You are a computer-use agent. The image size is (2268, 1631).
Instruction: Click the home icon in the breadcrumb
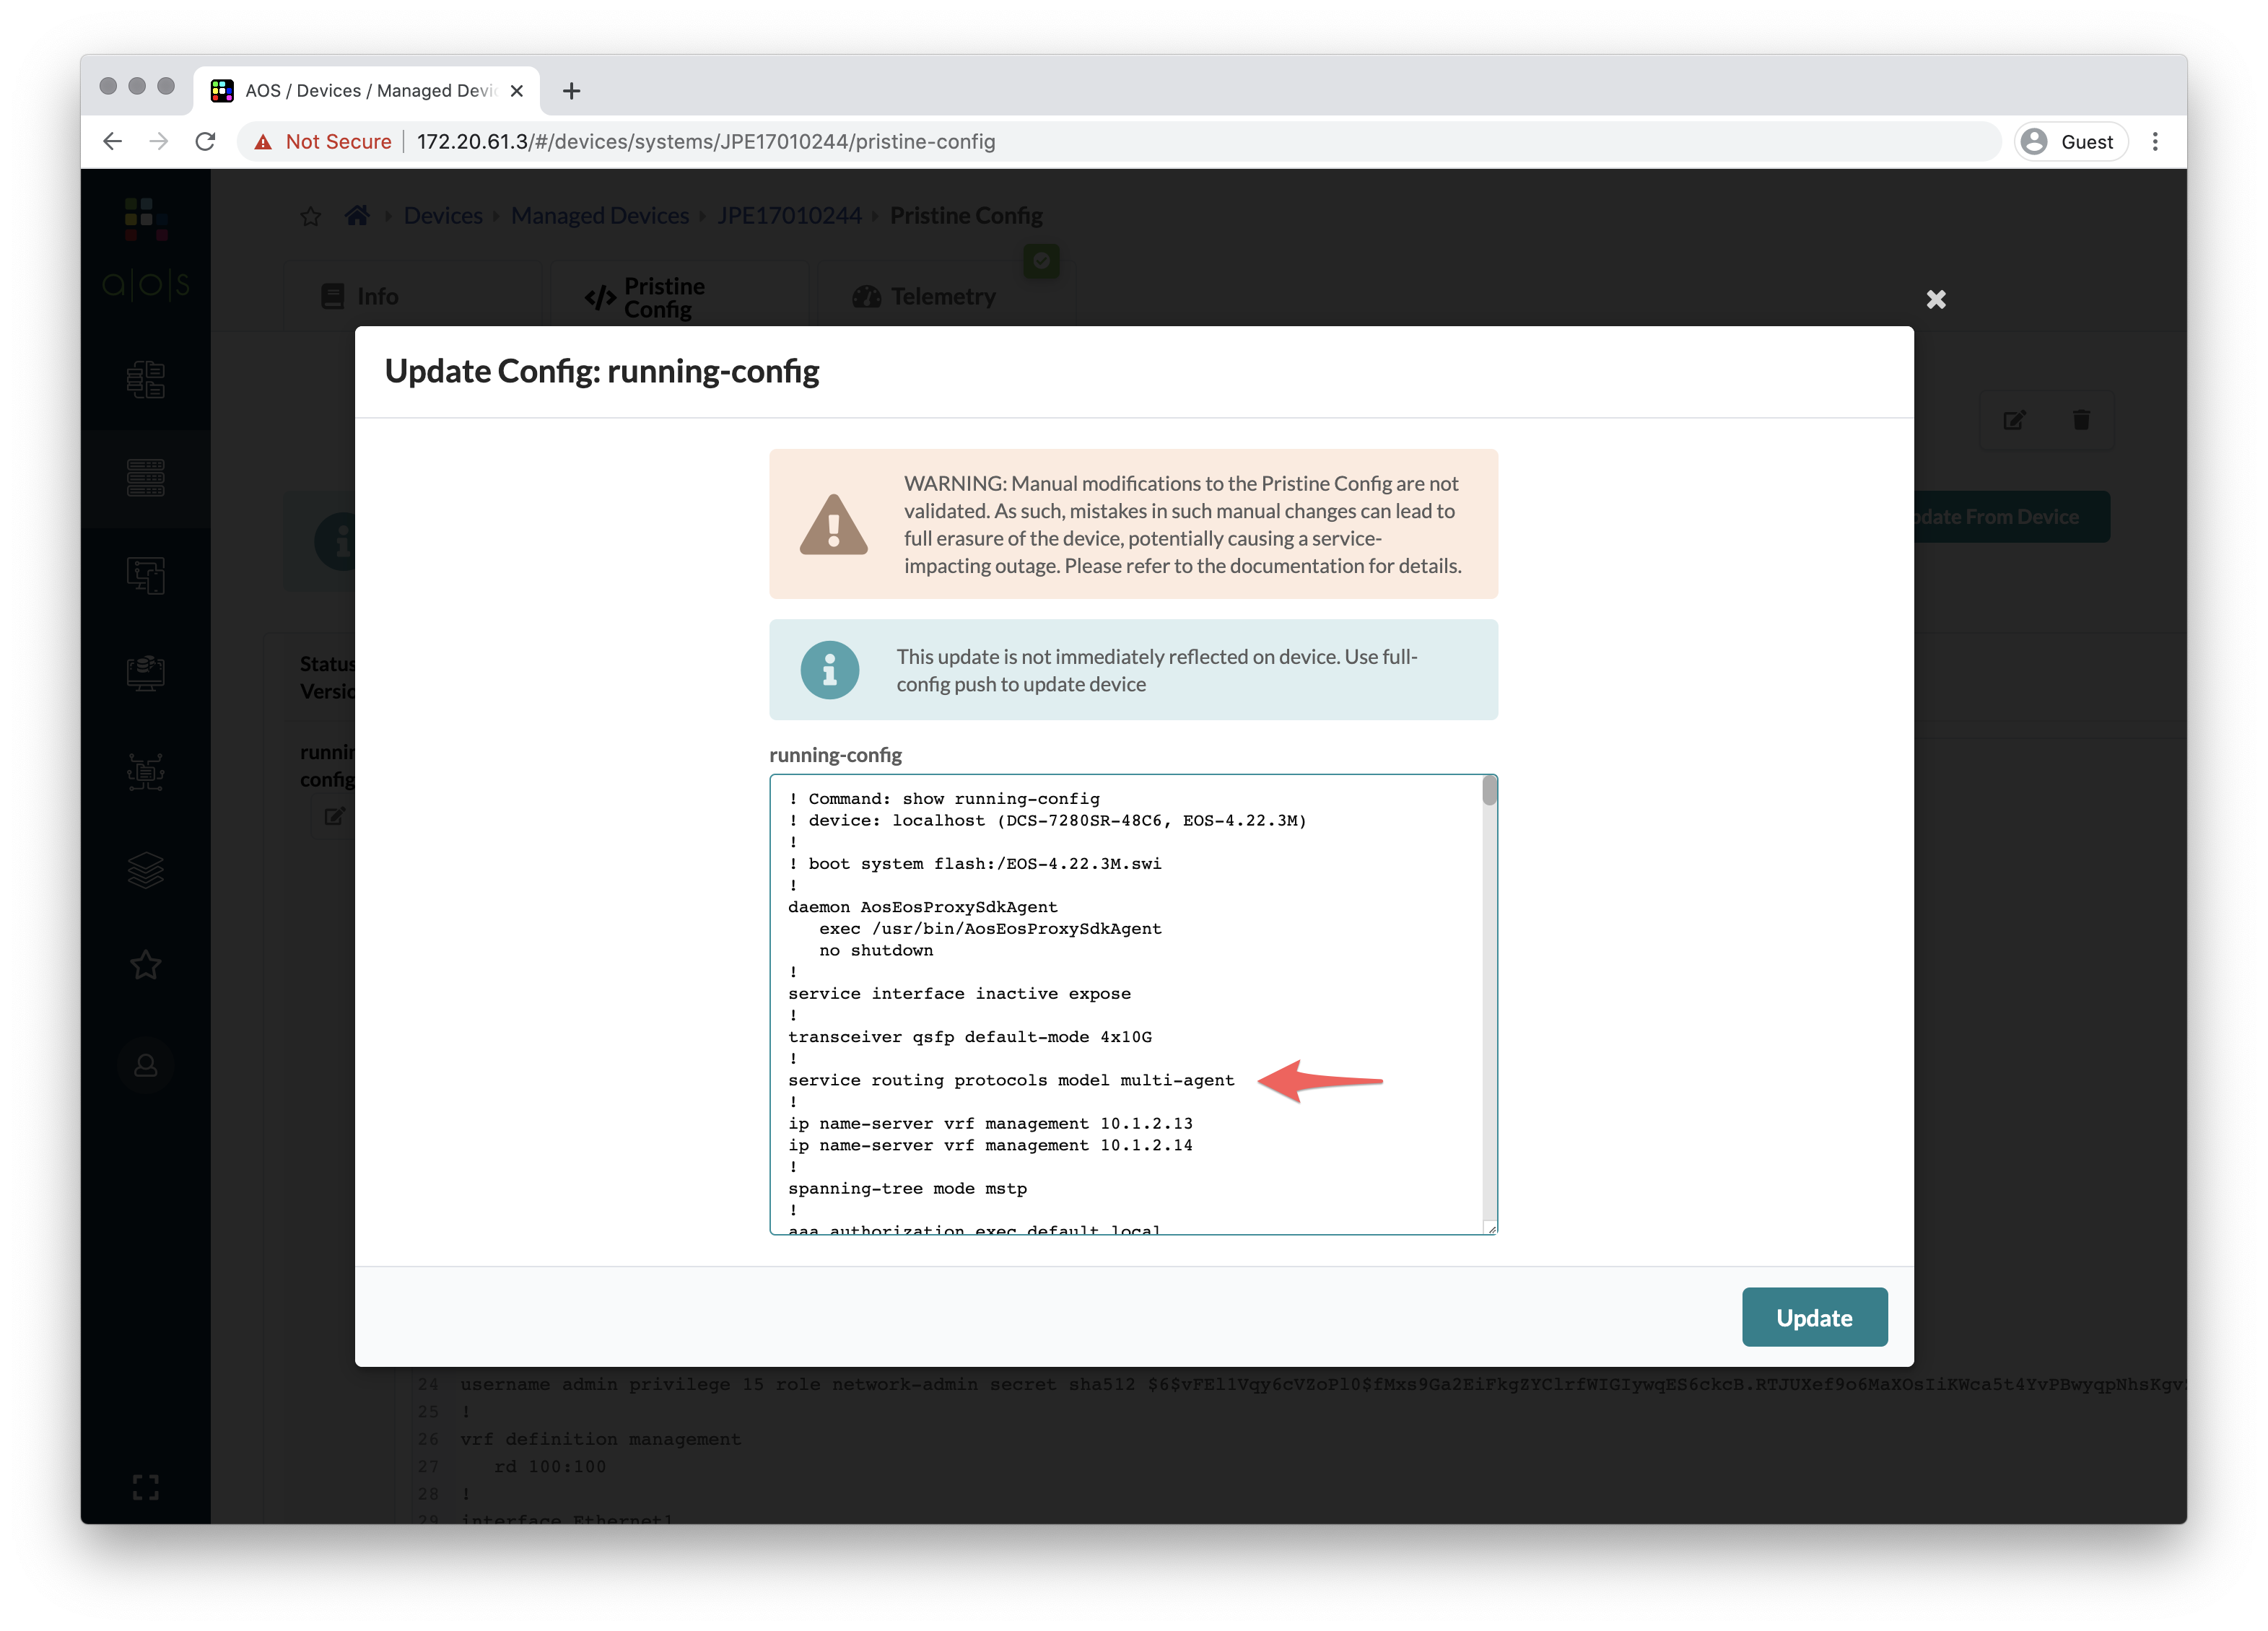click(x=357, y=215)
